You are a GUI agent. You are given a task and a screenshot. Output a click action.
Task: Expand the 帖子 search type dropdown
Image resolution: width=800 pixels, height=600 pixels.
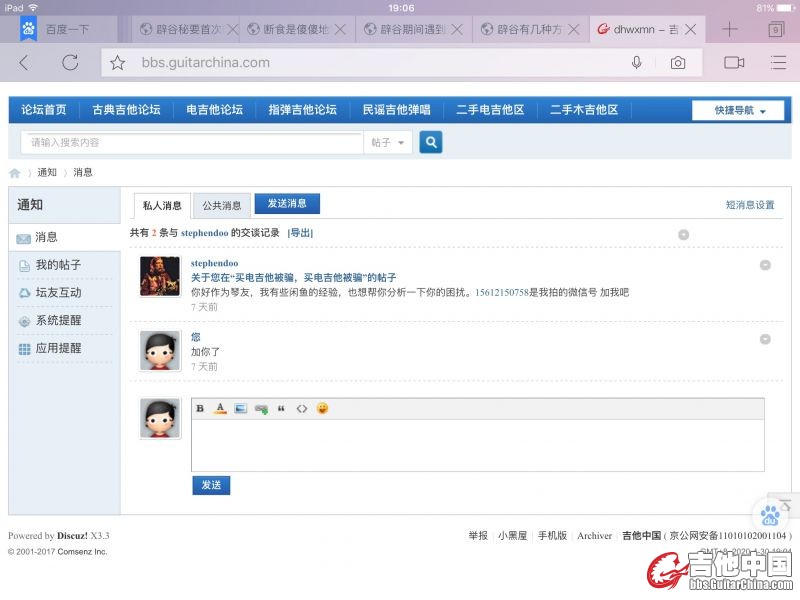(x=388, y=143)
